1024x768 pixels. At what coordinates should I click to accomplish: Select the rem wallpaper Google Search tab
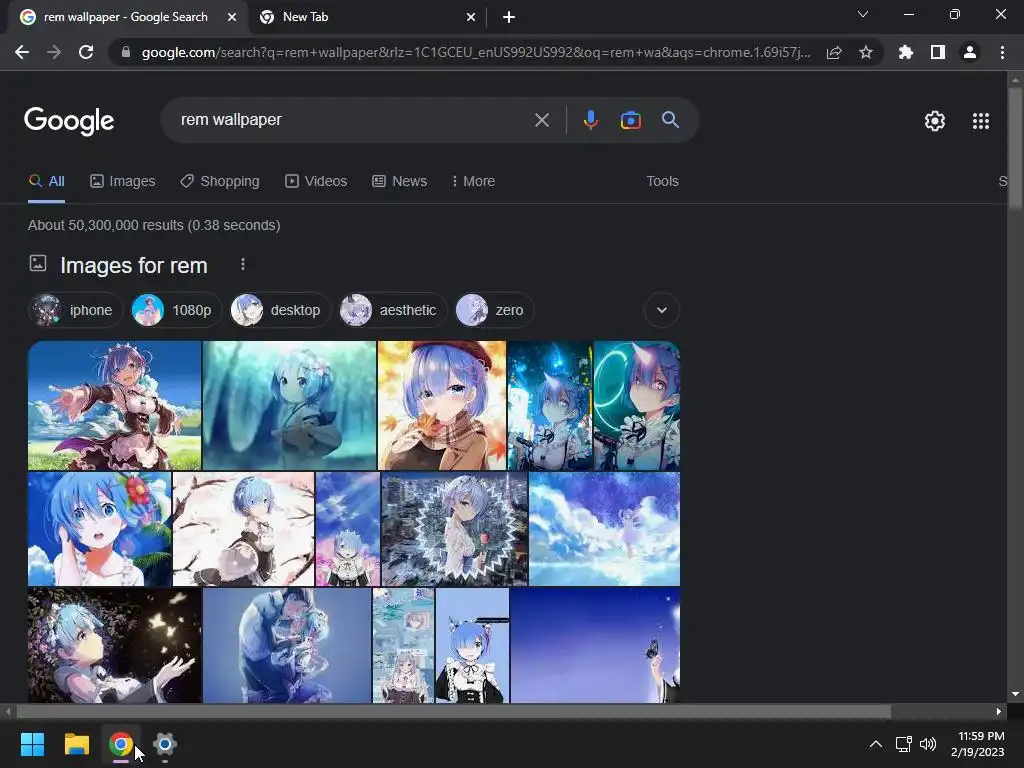pyautogui.click(x=127, y=18)
